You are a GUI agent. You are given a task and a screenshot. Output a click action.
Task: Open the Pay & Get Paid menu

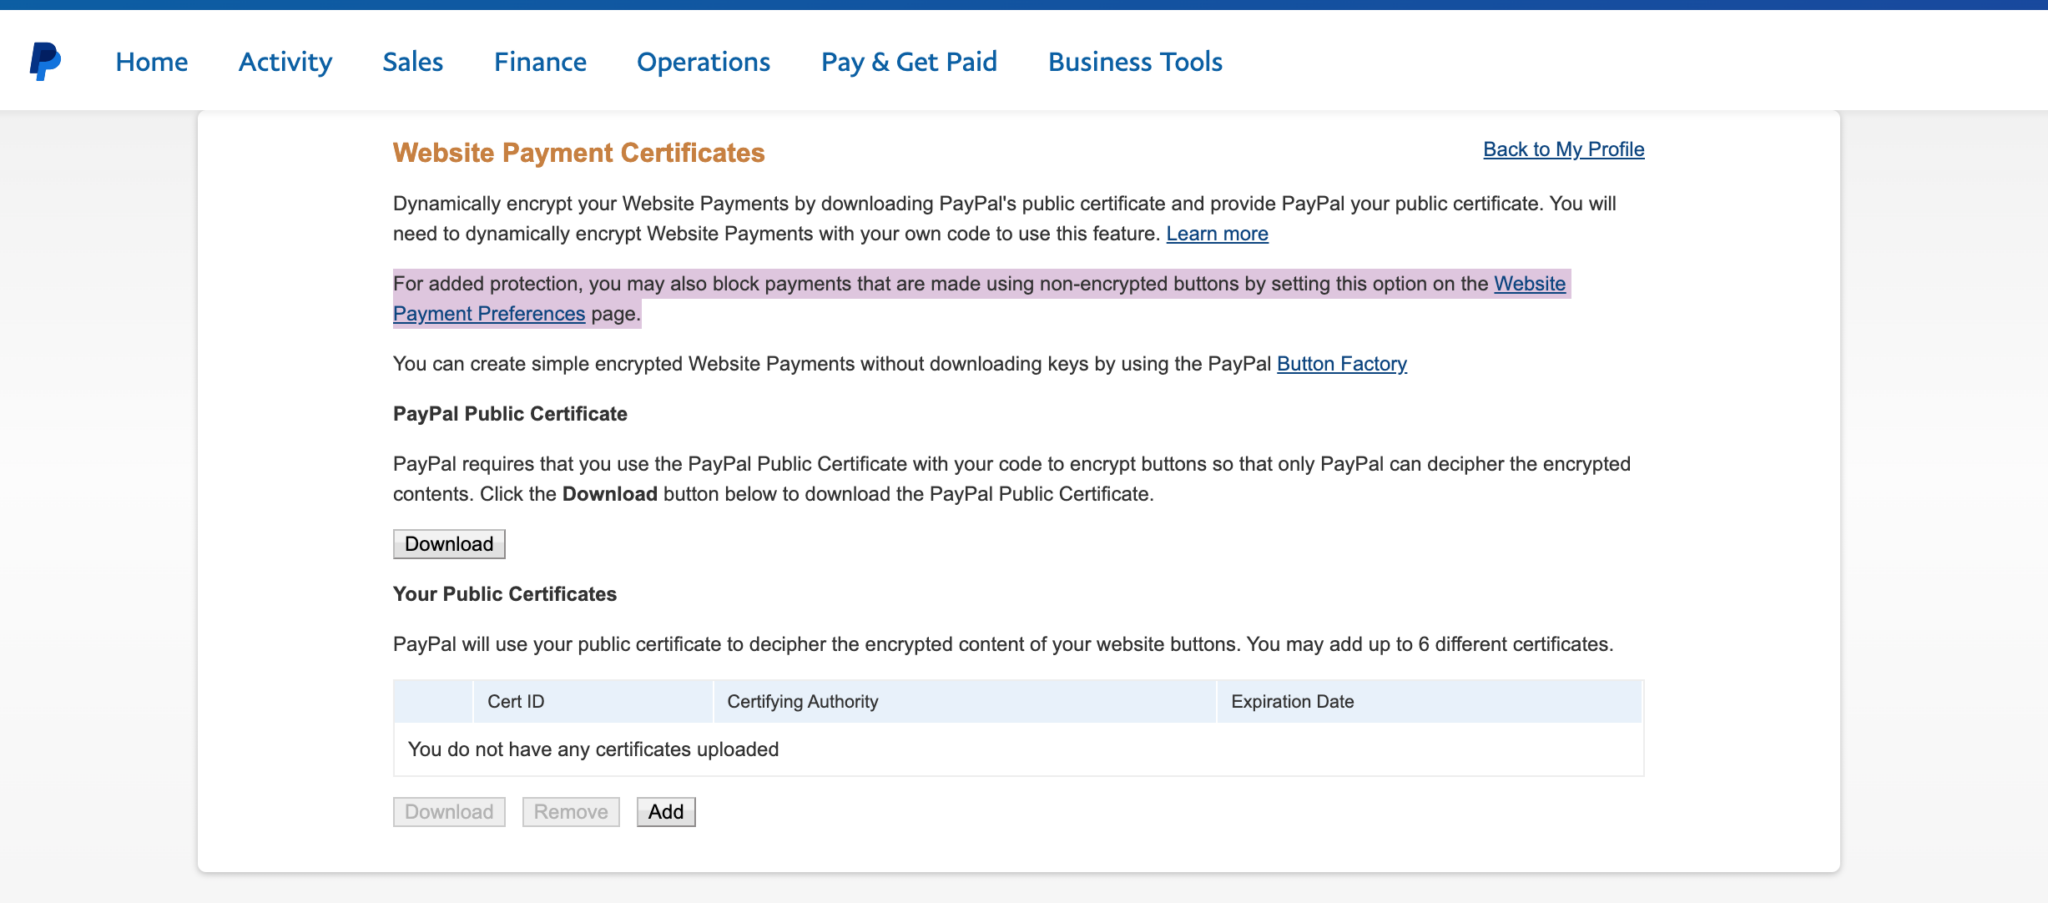[908, 61]
